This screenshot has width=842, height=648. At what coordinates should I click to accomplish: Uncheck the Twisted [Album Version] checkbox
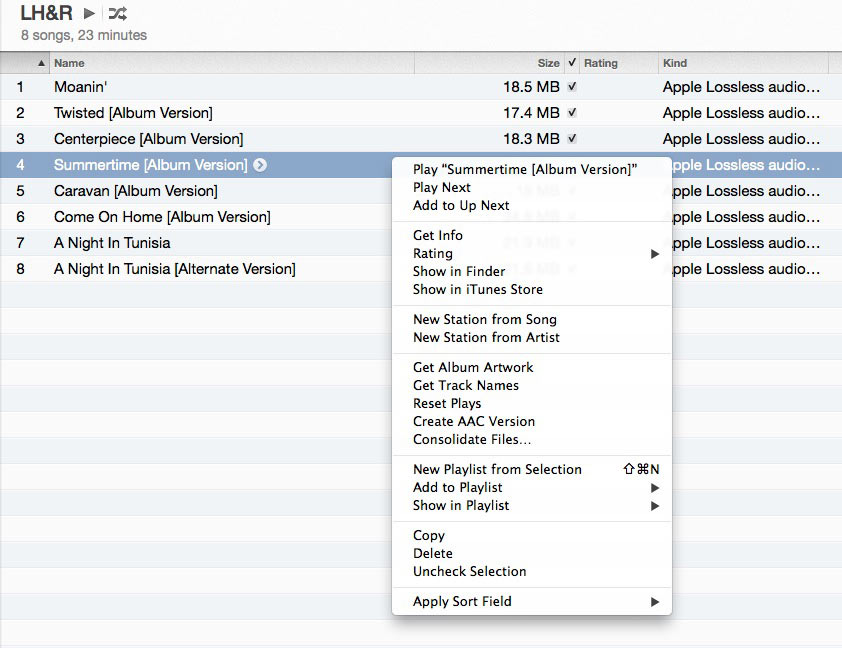570,113
